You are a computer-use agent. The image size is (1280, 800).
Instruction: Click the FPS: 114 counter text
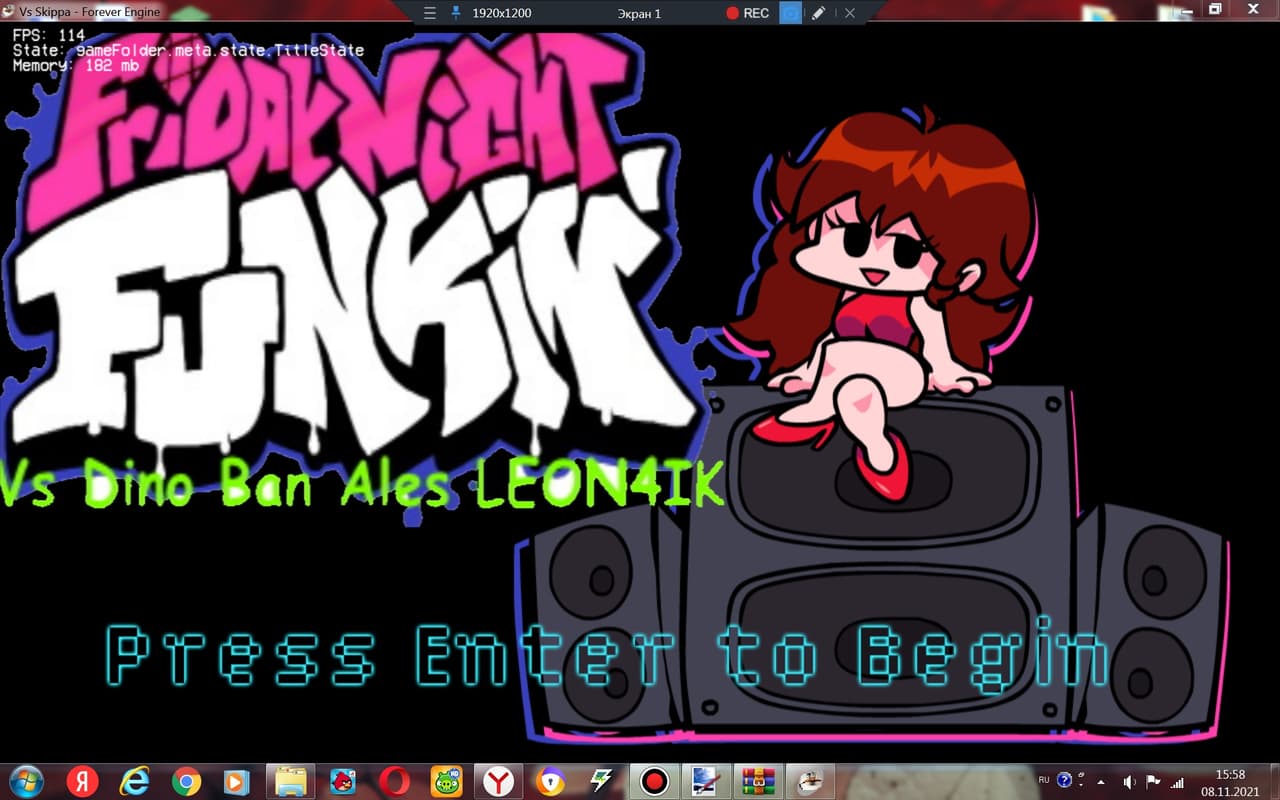pos(48,35)
